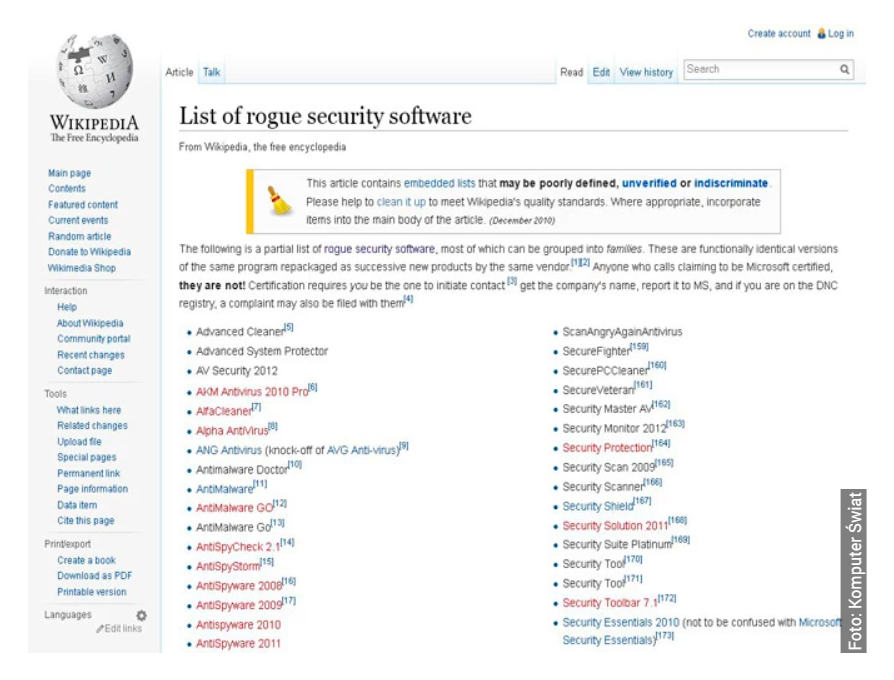894x680 pixels.
Task: Click Cite this page link
Action: (86, 520)
